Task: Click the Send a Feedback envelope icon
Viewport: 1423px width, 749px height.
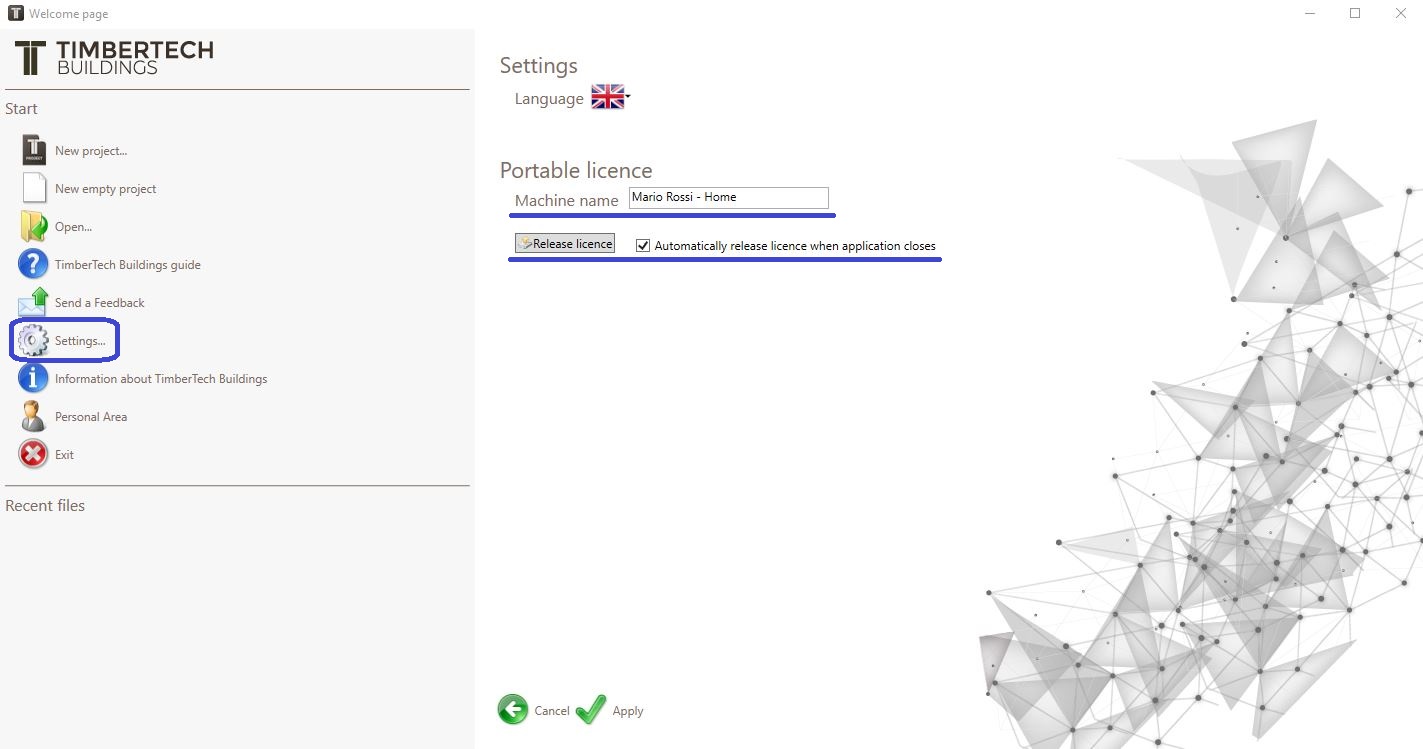Action: [33, 302]
